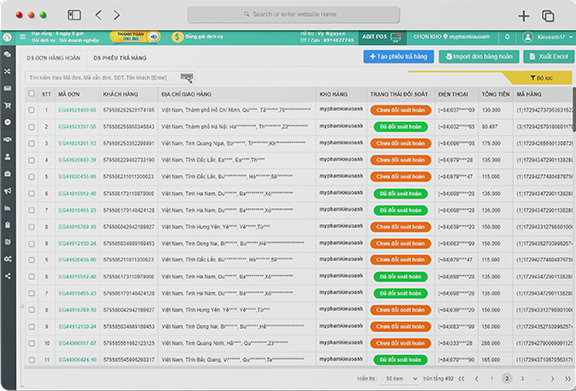Click the share sidebar icon
Image resolution: width=576 pixels, height=391 pixels.
point(7,276)
